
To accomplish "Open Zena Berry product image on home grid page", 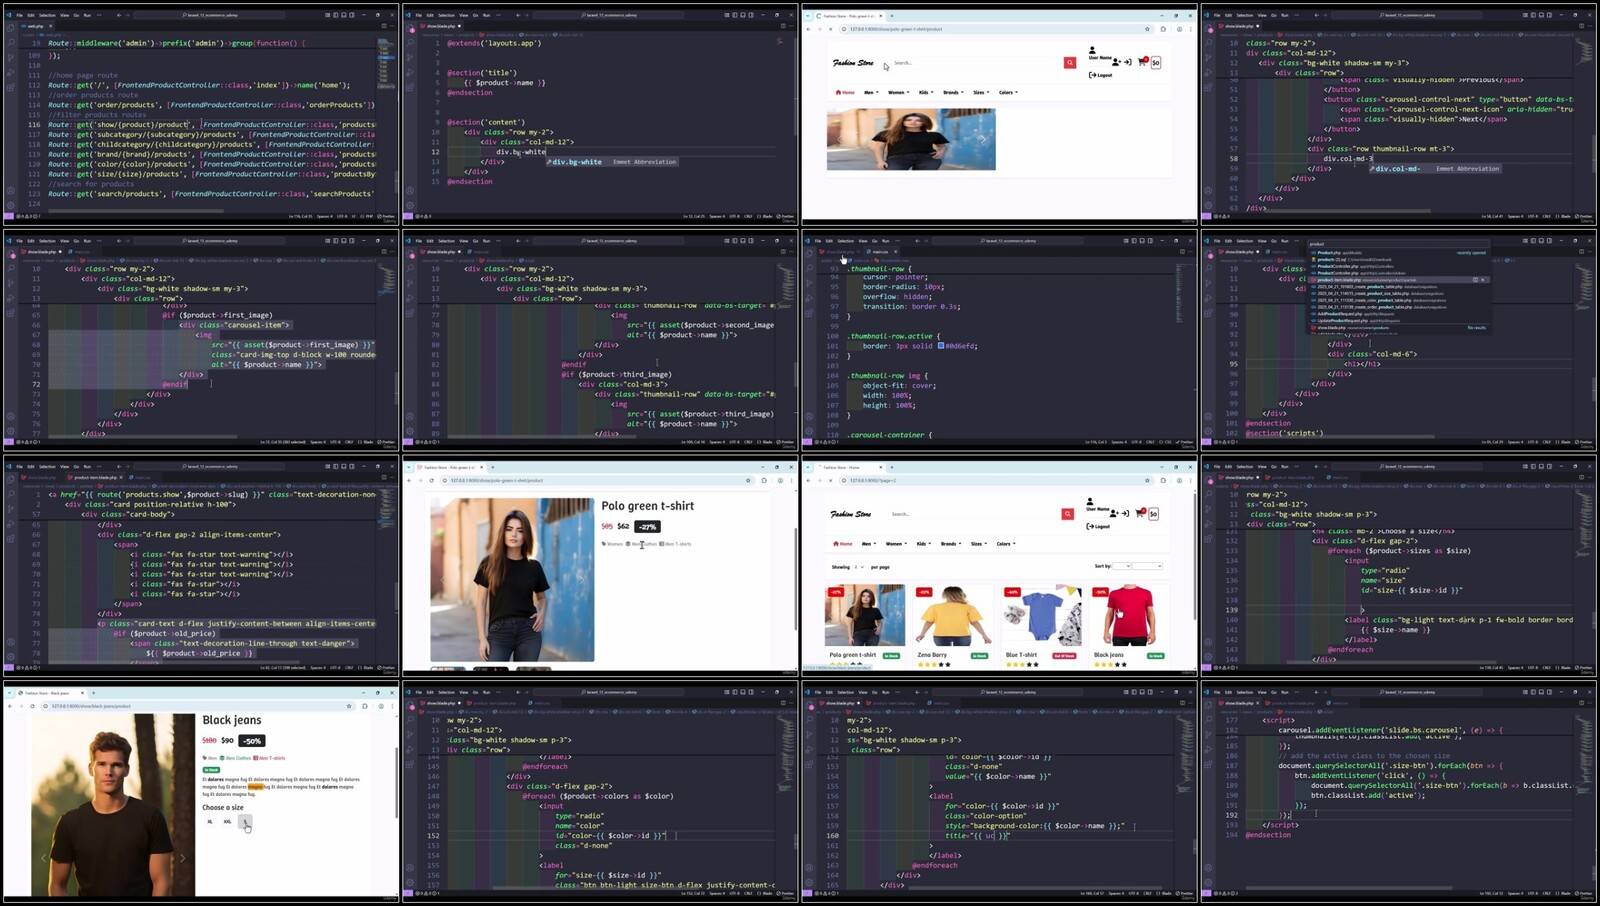I will point(952,616).
